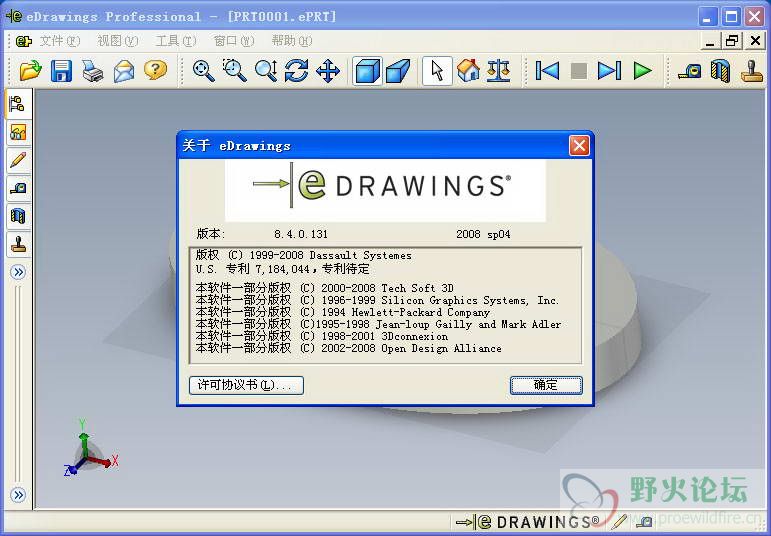Advance with the Next view button
This screenshot has width=771, height=536.
610,71
